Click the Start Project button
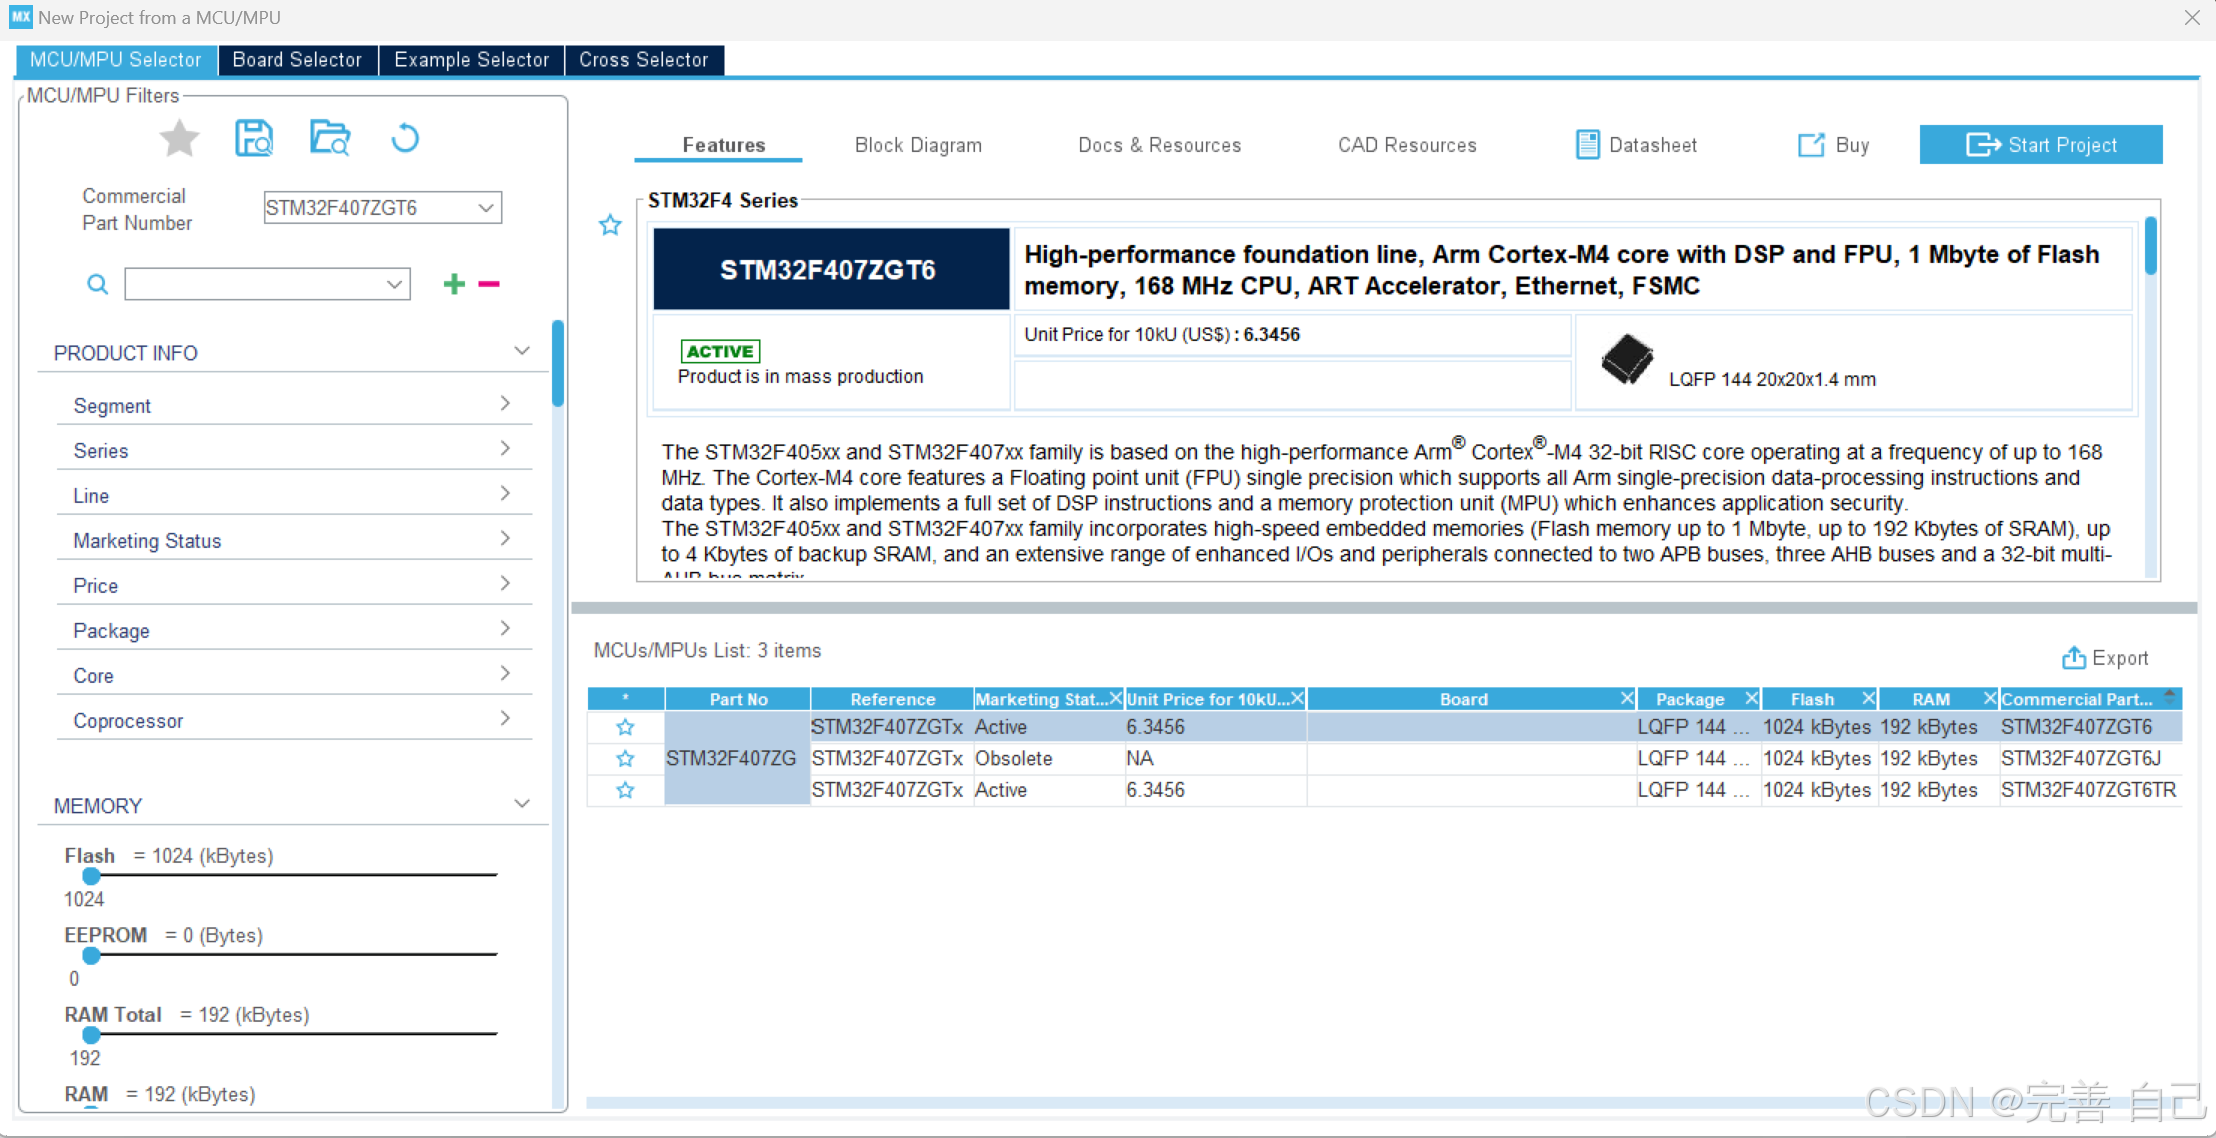This screenshot has height=1138, width=2216. (x=2041, y=145)
